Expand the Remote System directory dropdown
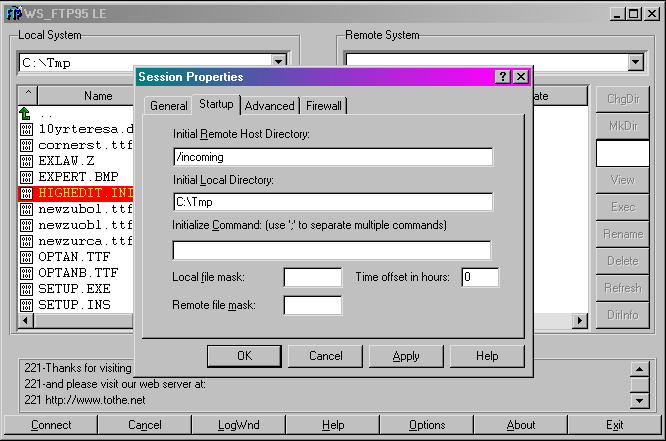Viewport: 666px width, 441px height. (635, 62)
